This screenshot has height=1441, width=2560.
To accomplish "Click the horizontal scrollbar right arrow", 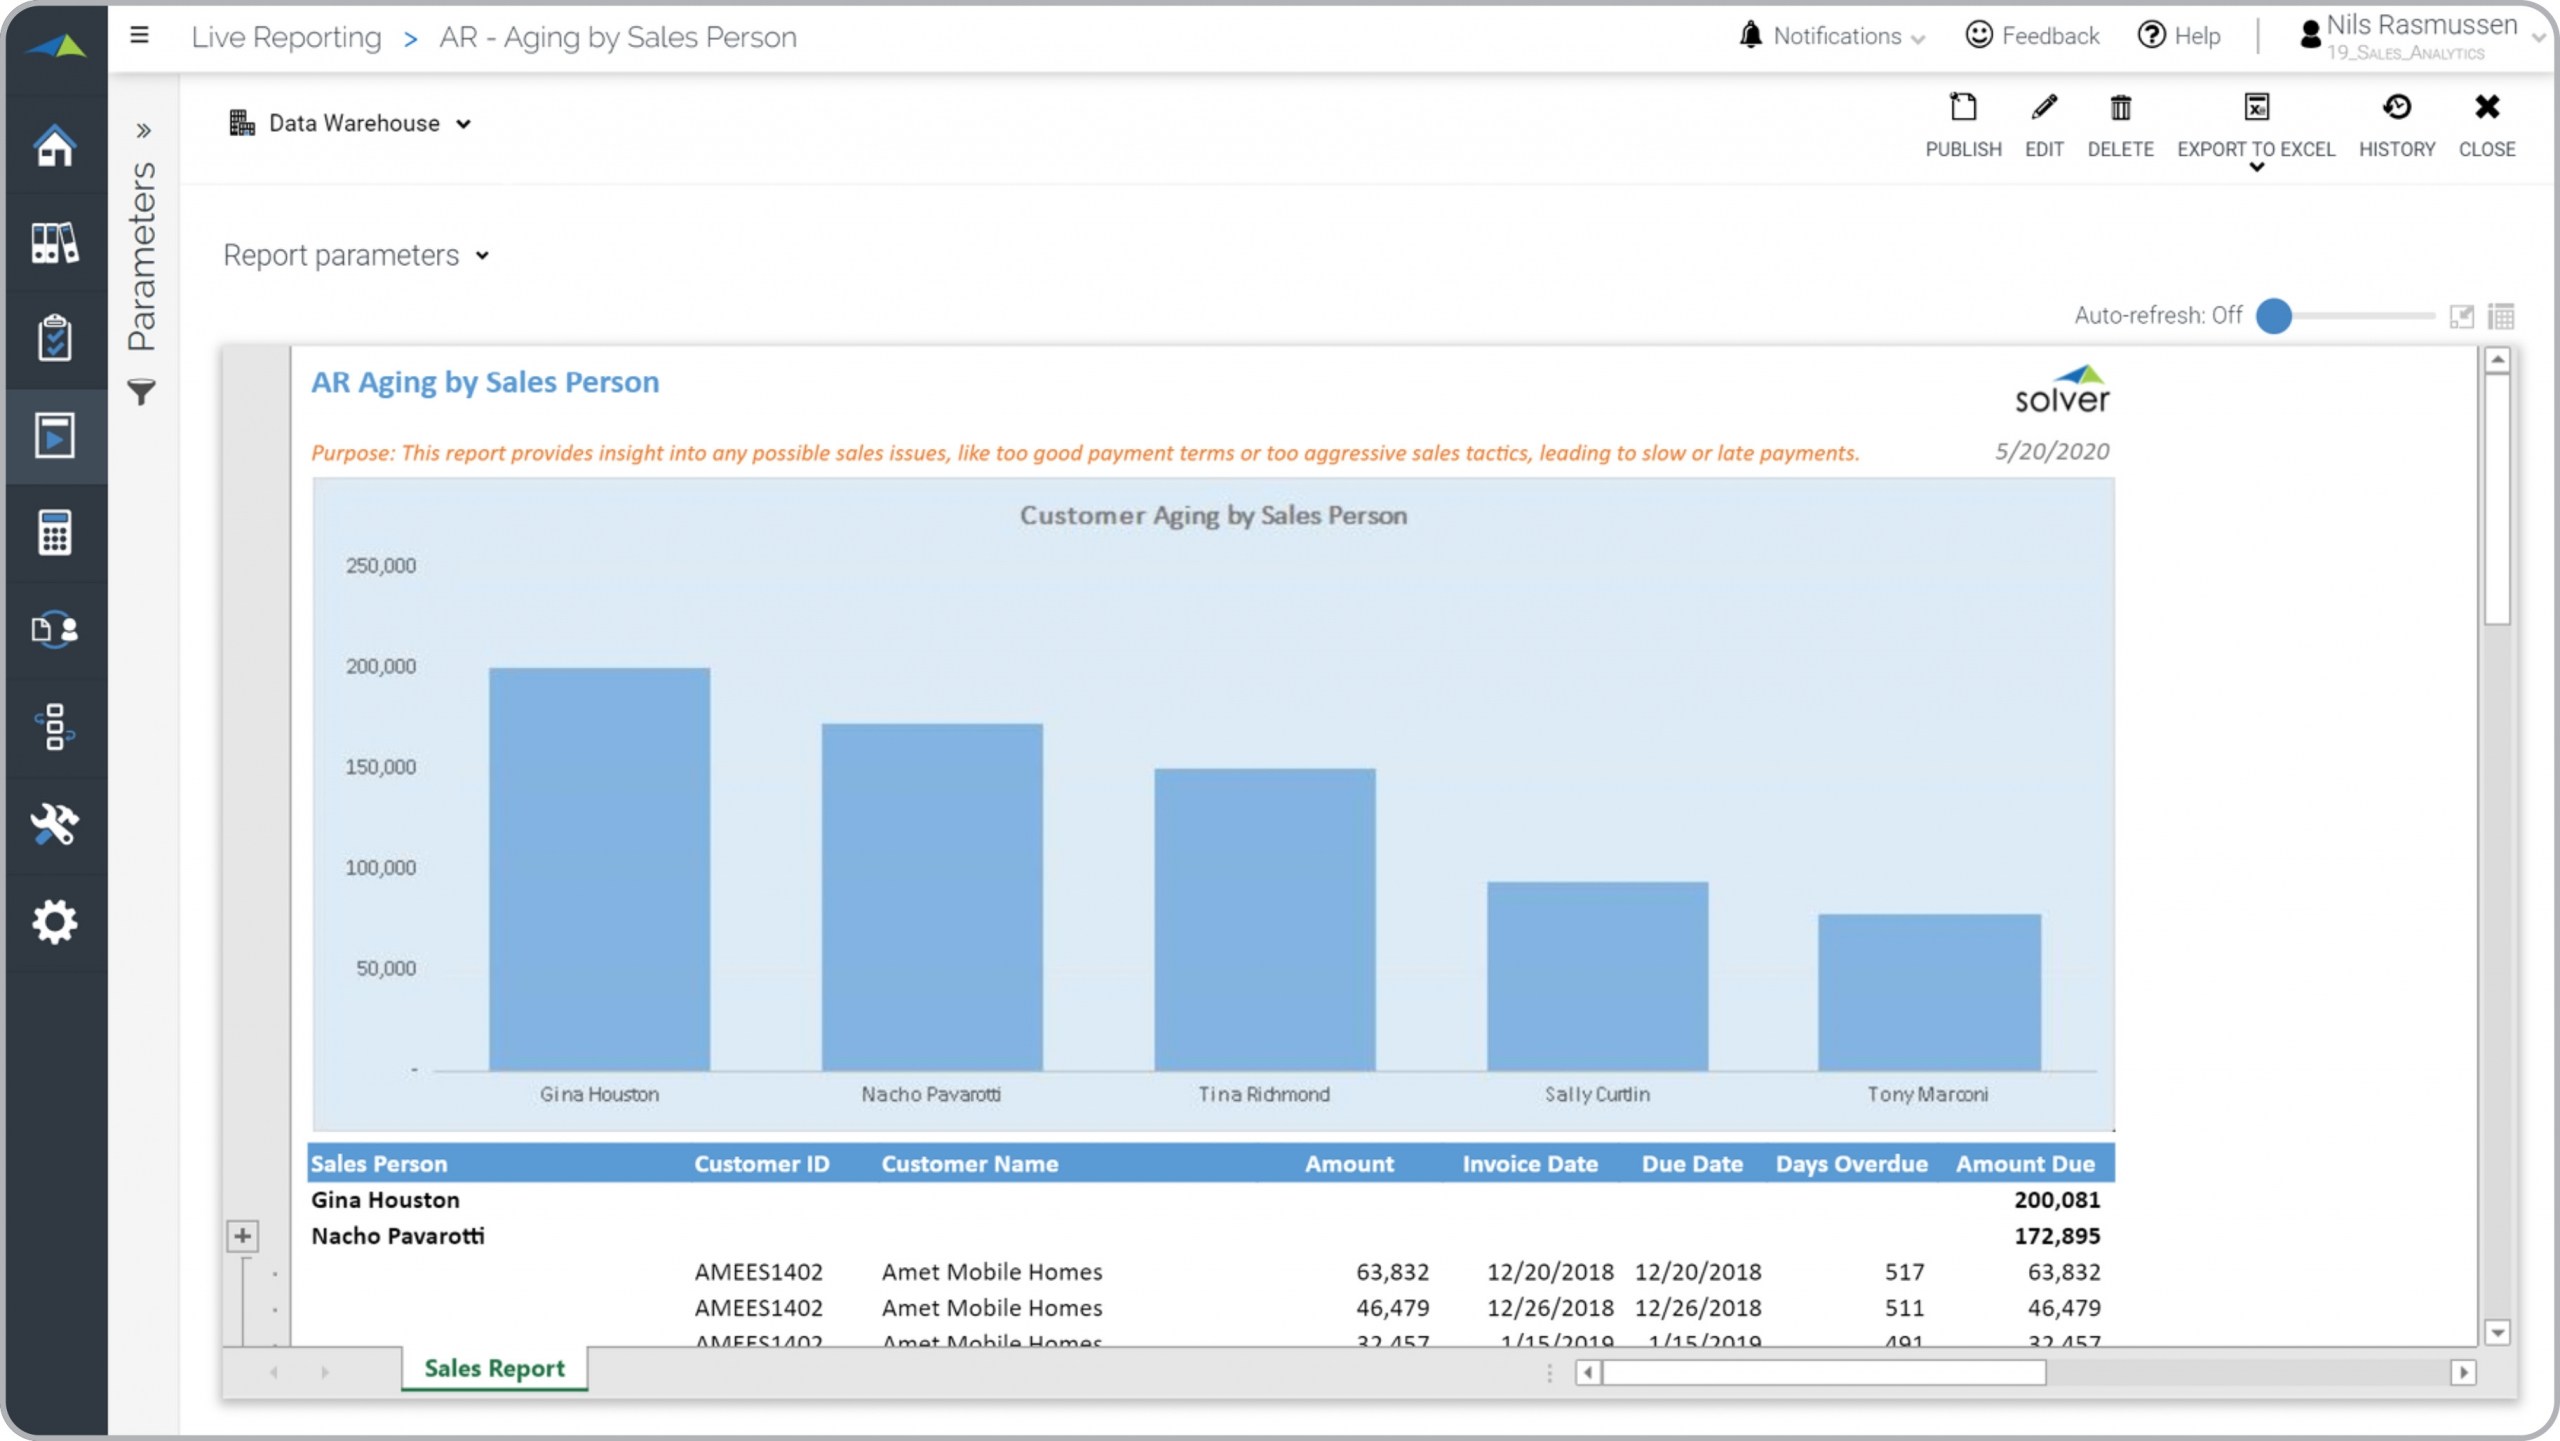I will coord(2463,1372).
